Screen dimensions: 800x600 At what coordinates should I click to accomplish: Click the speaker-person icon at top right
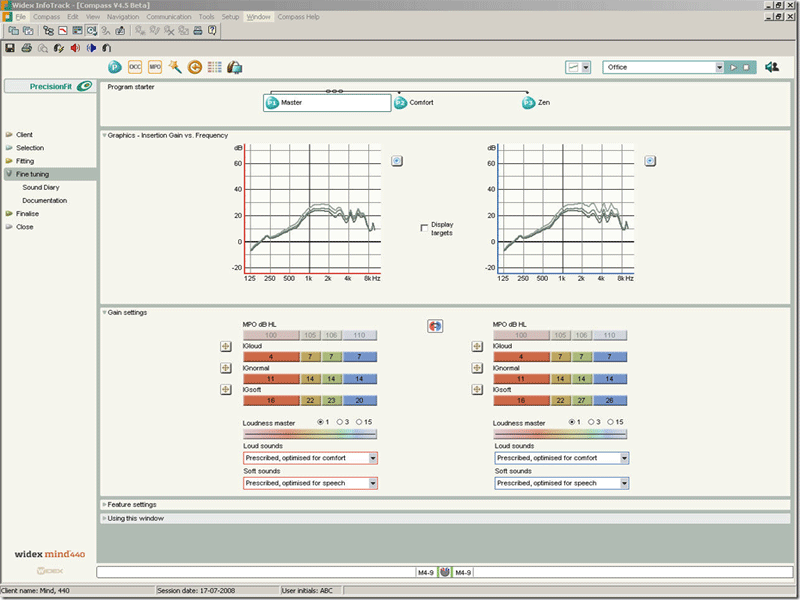[x=772, y=67]
